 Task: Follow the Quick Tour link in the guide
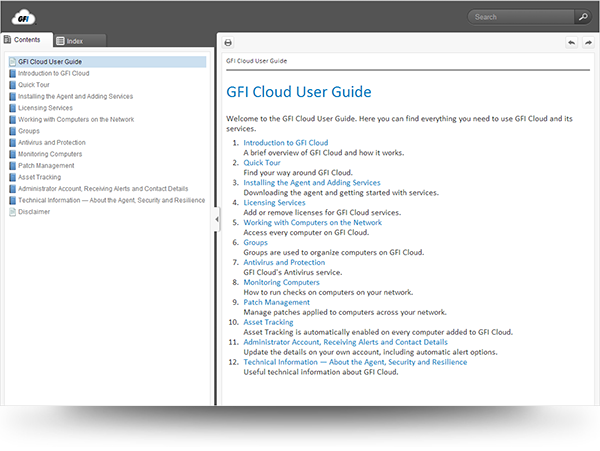[x=262, y=163]
